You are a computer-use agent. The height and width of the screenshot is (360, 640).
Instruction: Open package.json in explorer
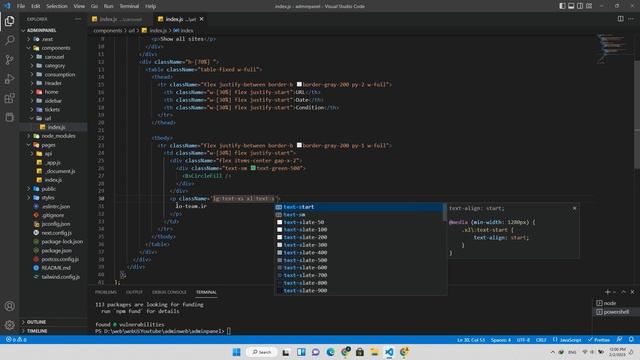click(x=53, y=251)
